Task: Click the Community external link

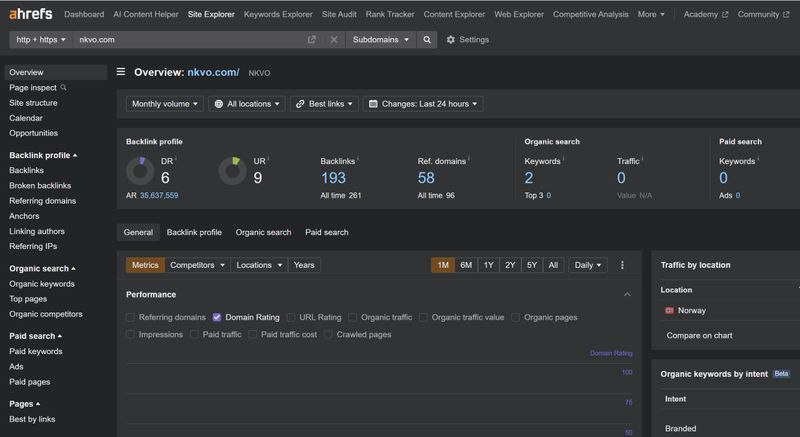Action: pyautogui.click(x=763, y=14)
